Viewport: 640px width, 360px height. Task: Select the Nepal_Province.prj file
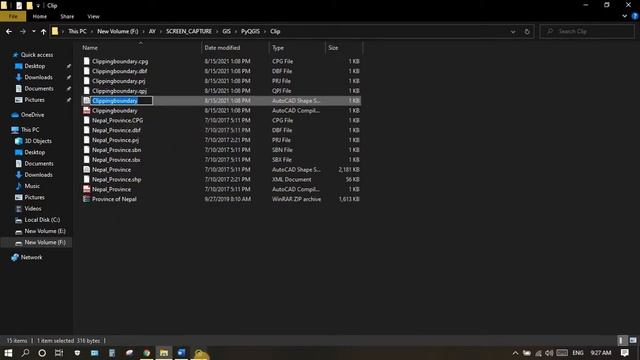point(116,140)
